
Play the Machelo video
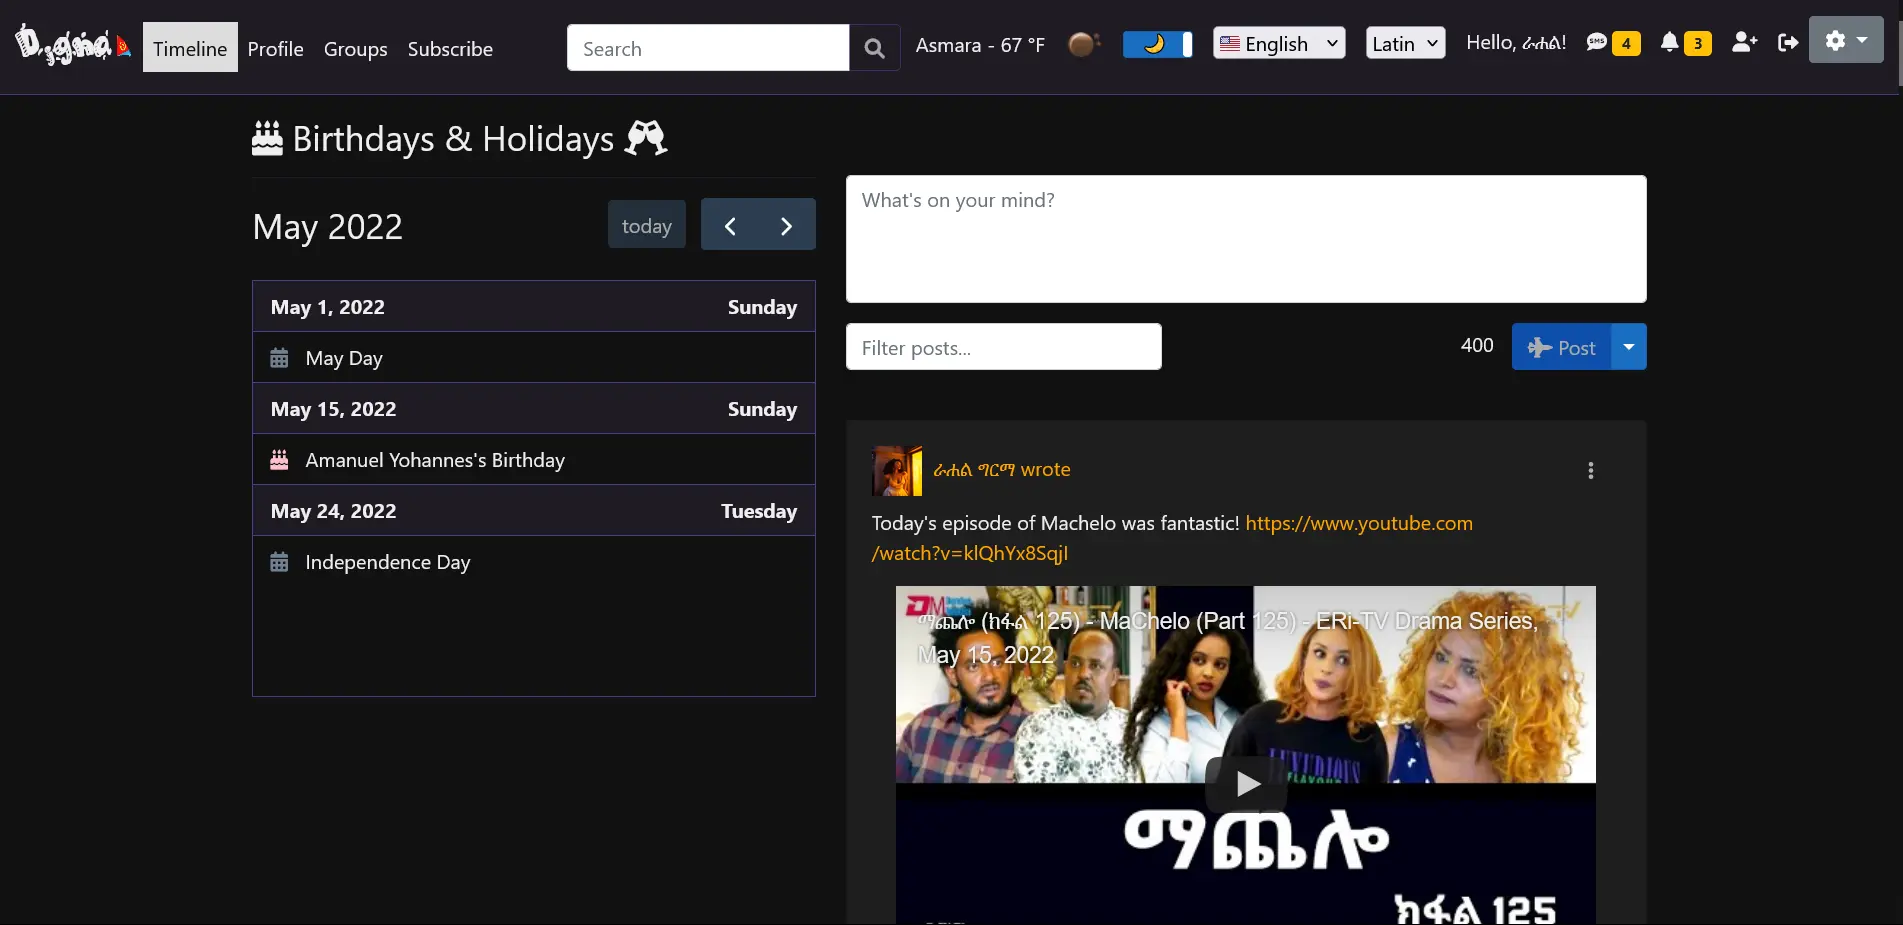click(x=1246, y=784)
